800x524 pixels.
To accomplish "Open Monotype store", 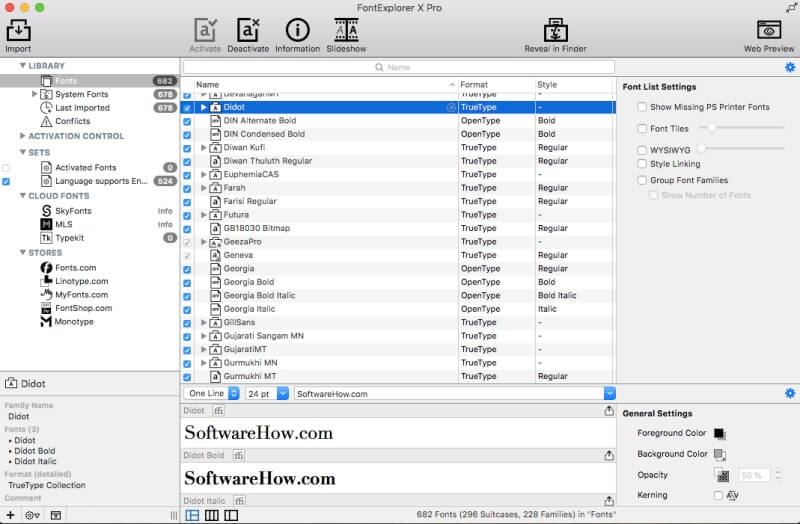I will 74,321.
